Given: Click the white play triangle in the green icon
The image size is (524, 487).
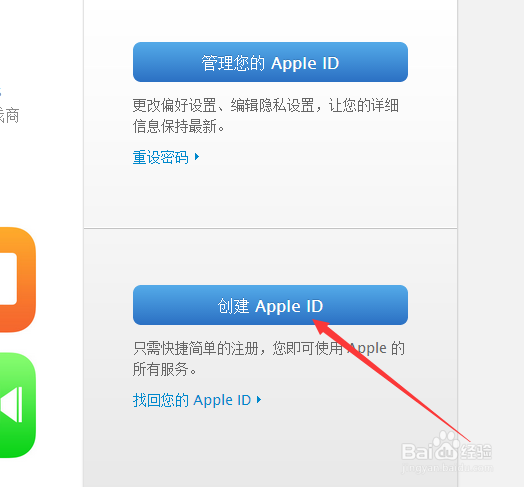Looking at the screenshot, I should (9, 404).
